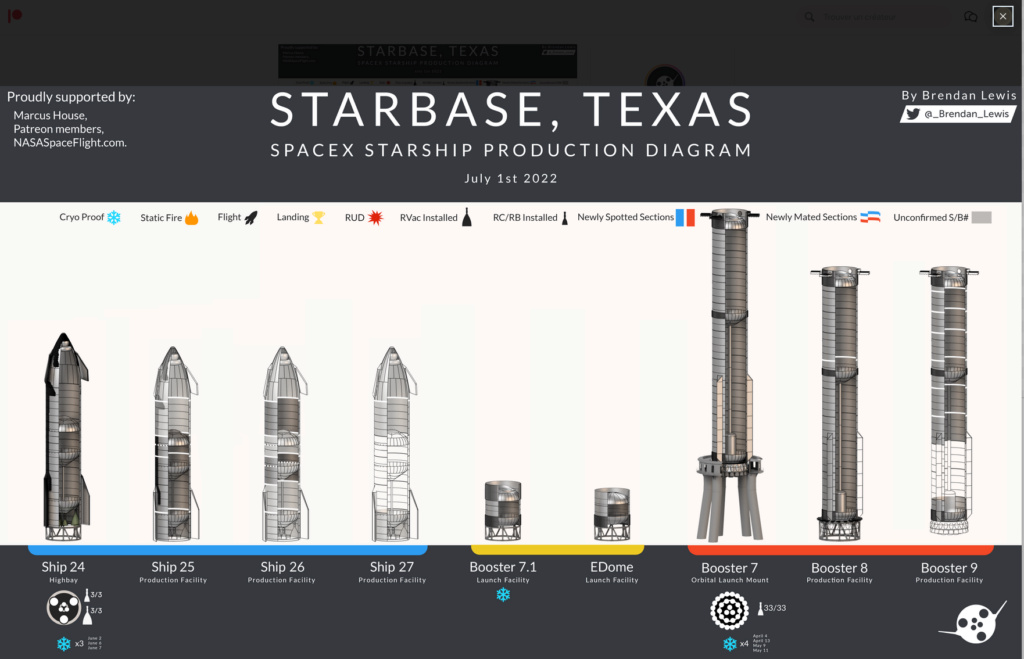Viewport: 1024px width, 659px height.
Task: Click the Newly Mated Sections striped swatch
Action: (x=870, y=217)
